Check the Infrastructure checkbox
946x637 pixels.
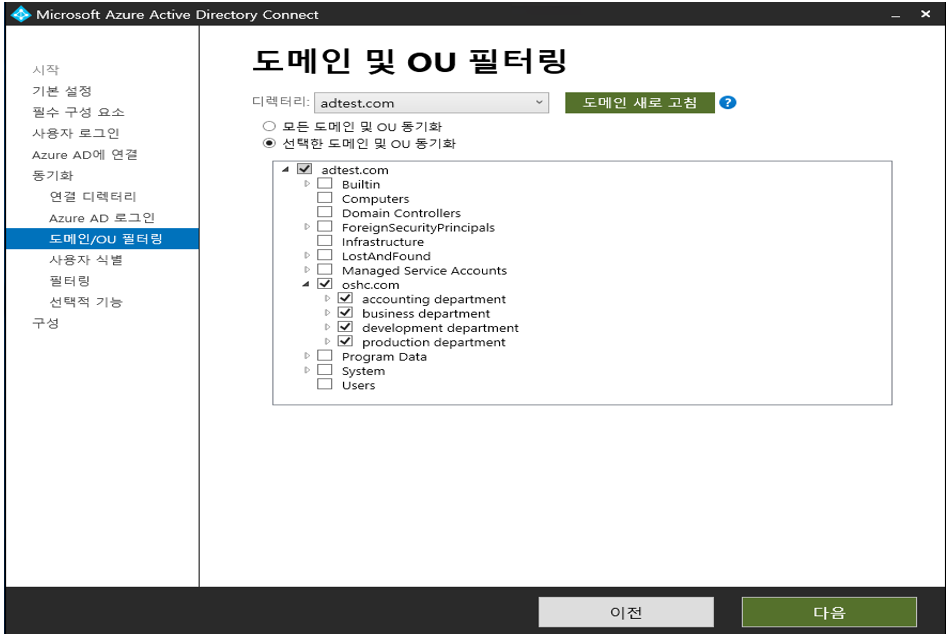(325, 241)
